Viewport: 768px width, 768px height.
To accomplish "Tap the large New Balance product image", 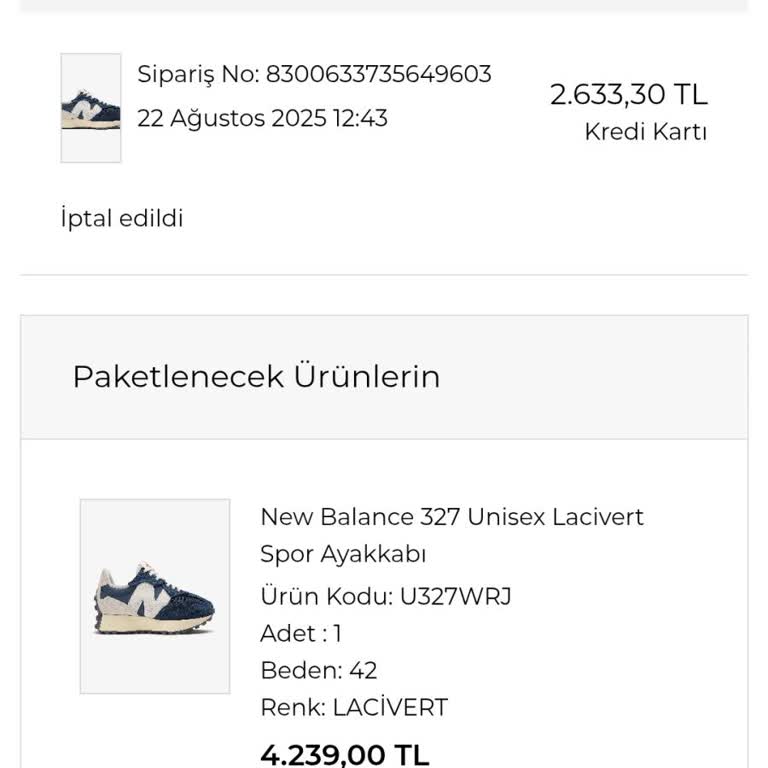I will [155, 596].
